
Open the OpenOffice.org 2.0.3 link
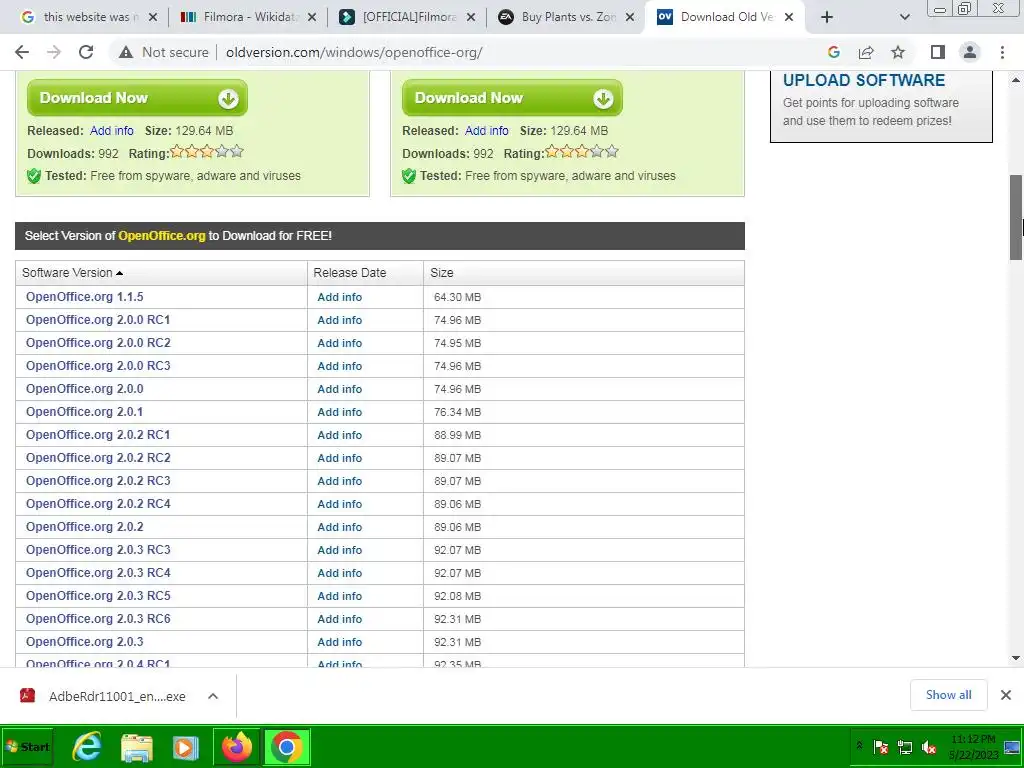point(84,641)
